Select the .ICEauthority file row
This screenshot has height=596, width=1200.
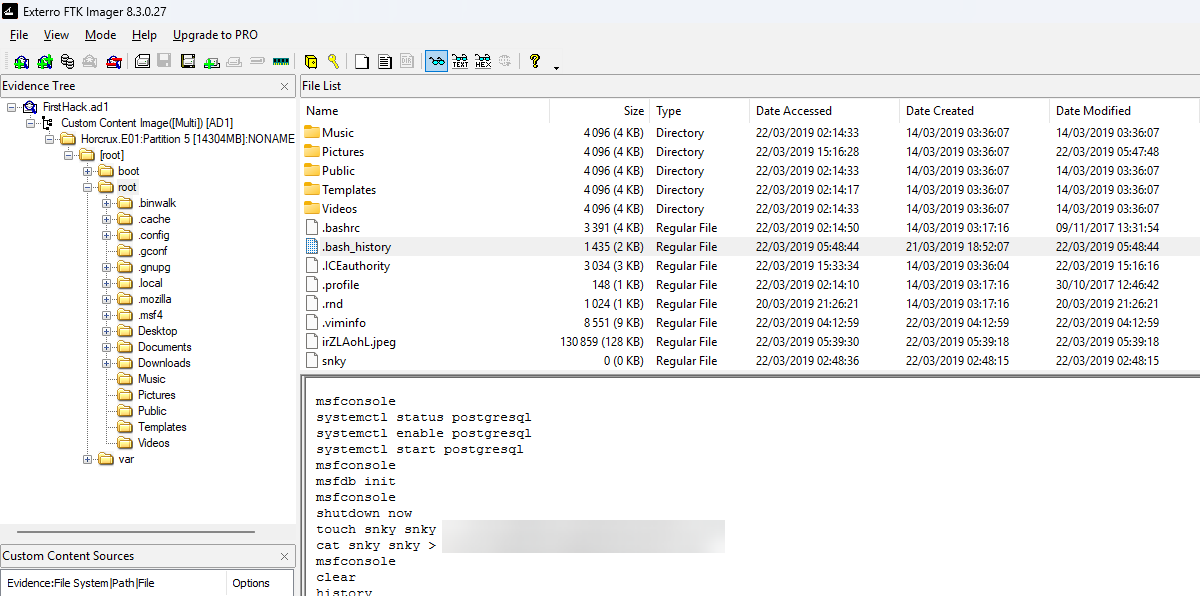(750, 266)
